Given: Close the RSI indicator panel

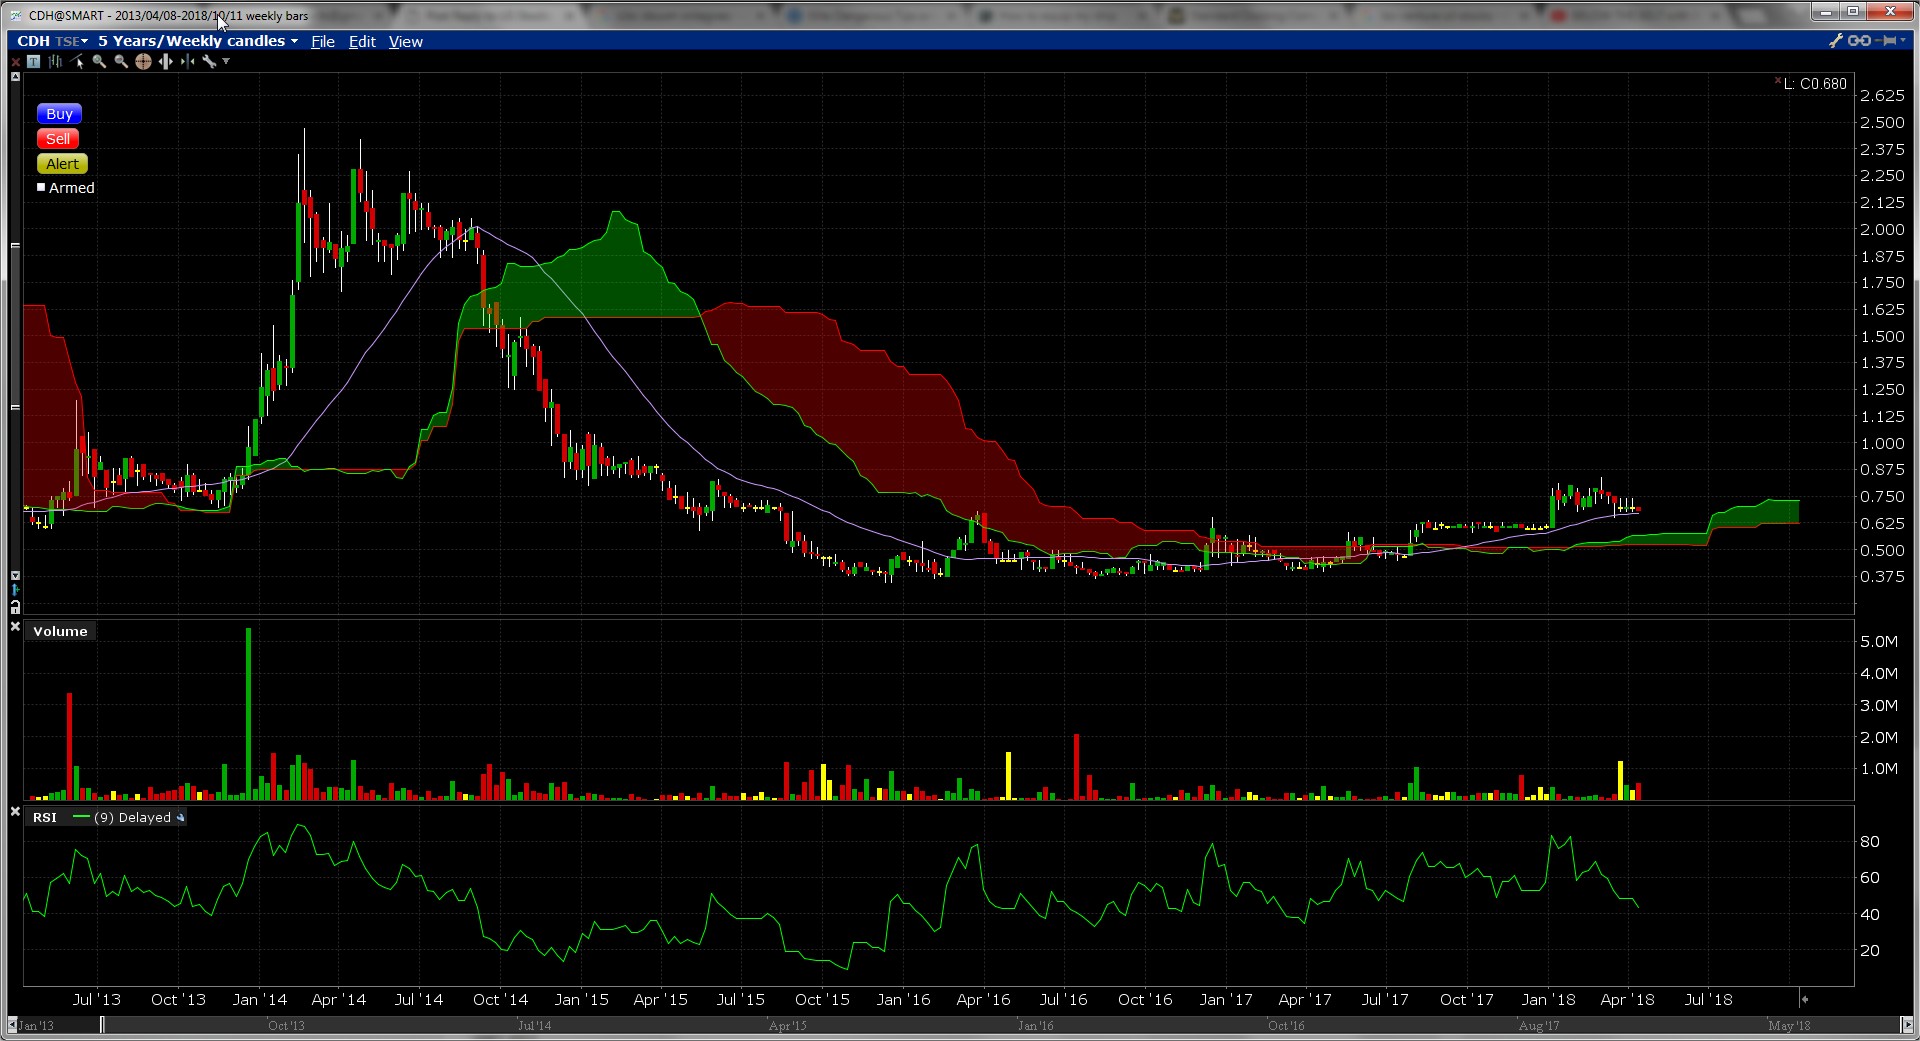Looking at the screenshot, I should [x=15, y=812].
